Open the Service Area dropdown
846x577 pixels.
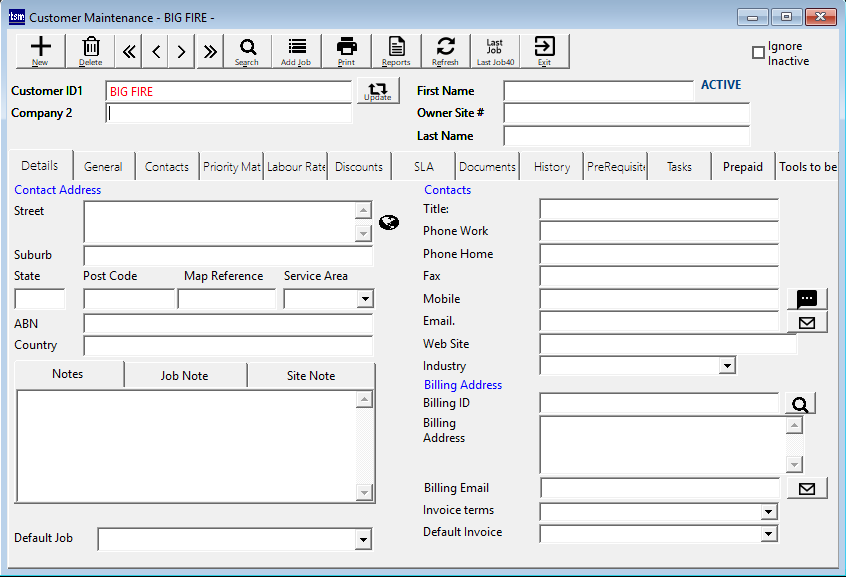pyautogui.click(x=364, y=299)
